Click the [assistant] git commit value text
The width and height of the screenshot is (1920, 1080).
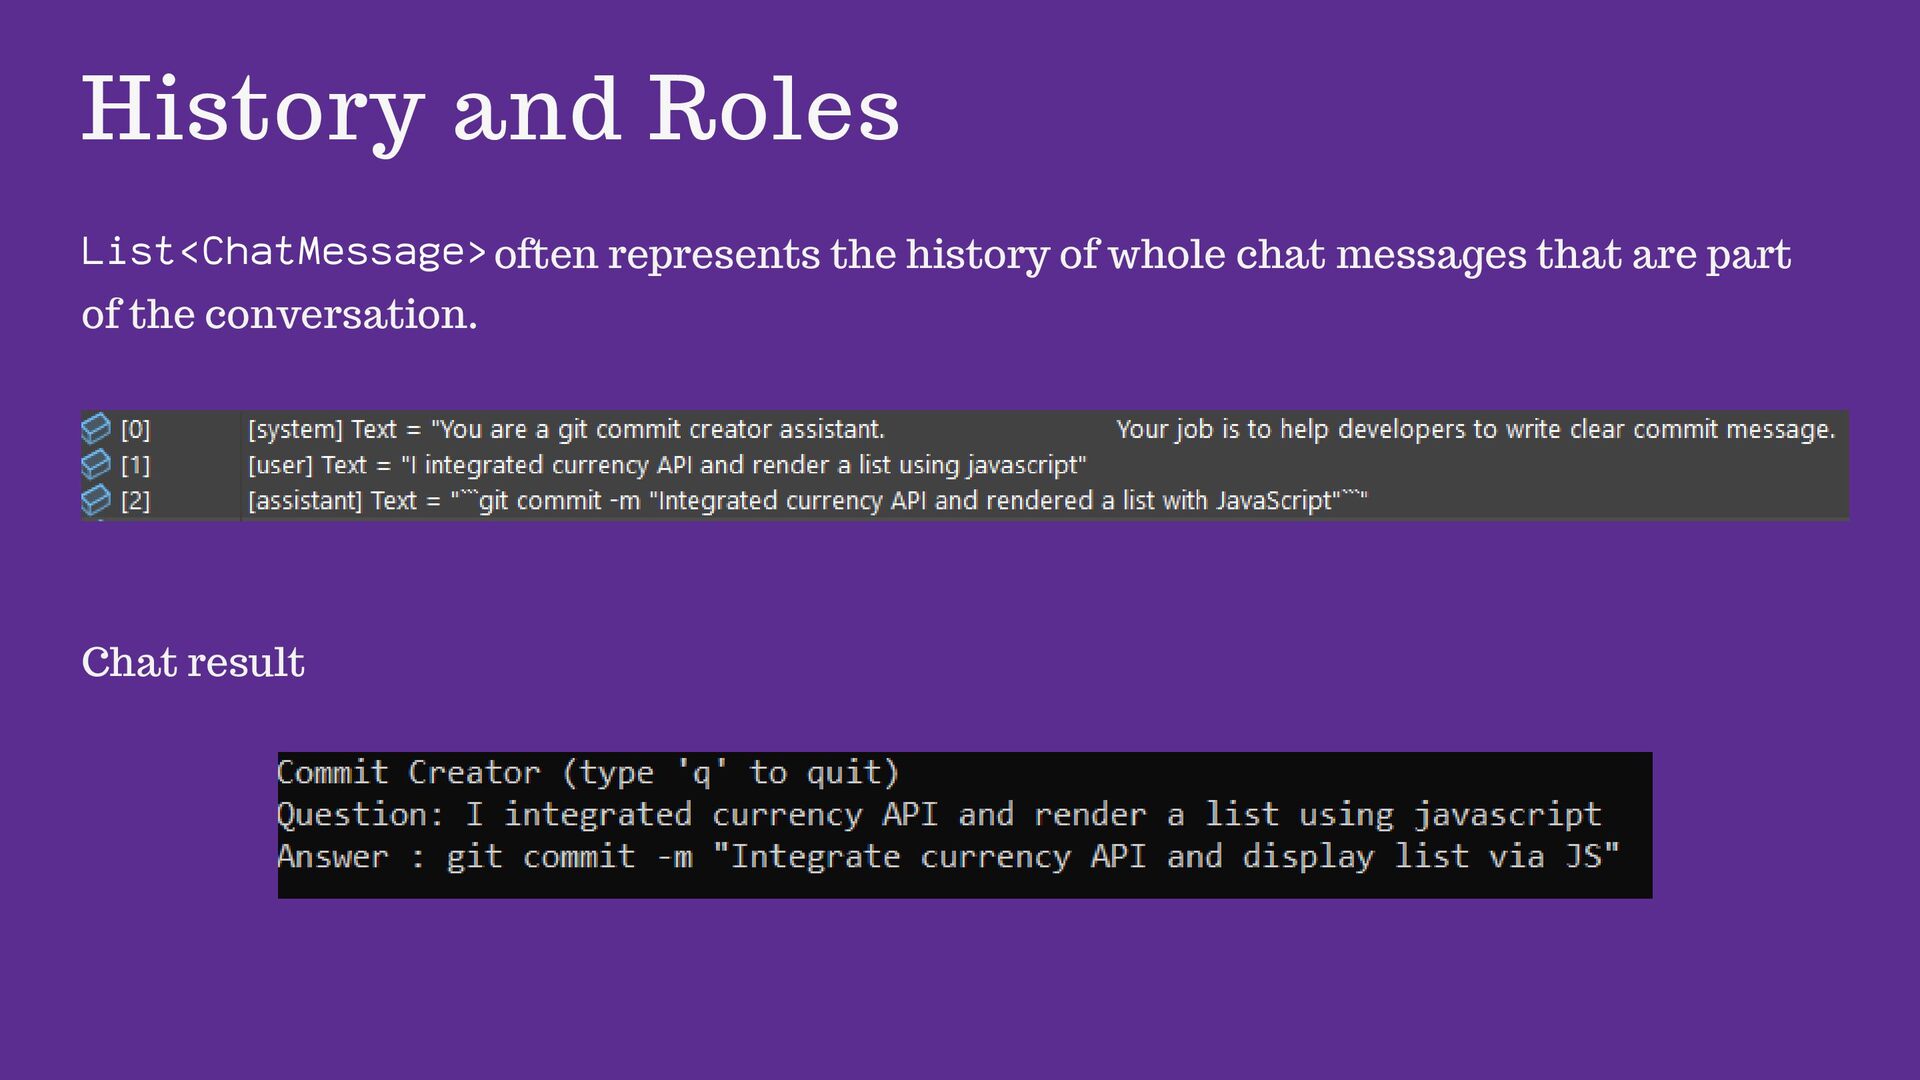point(806,500)
